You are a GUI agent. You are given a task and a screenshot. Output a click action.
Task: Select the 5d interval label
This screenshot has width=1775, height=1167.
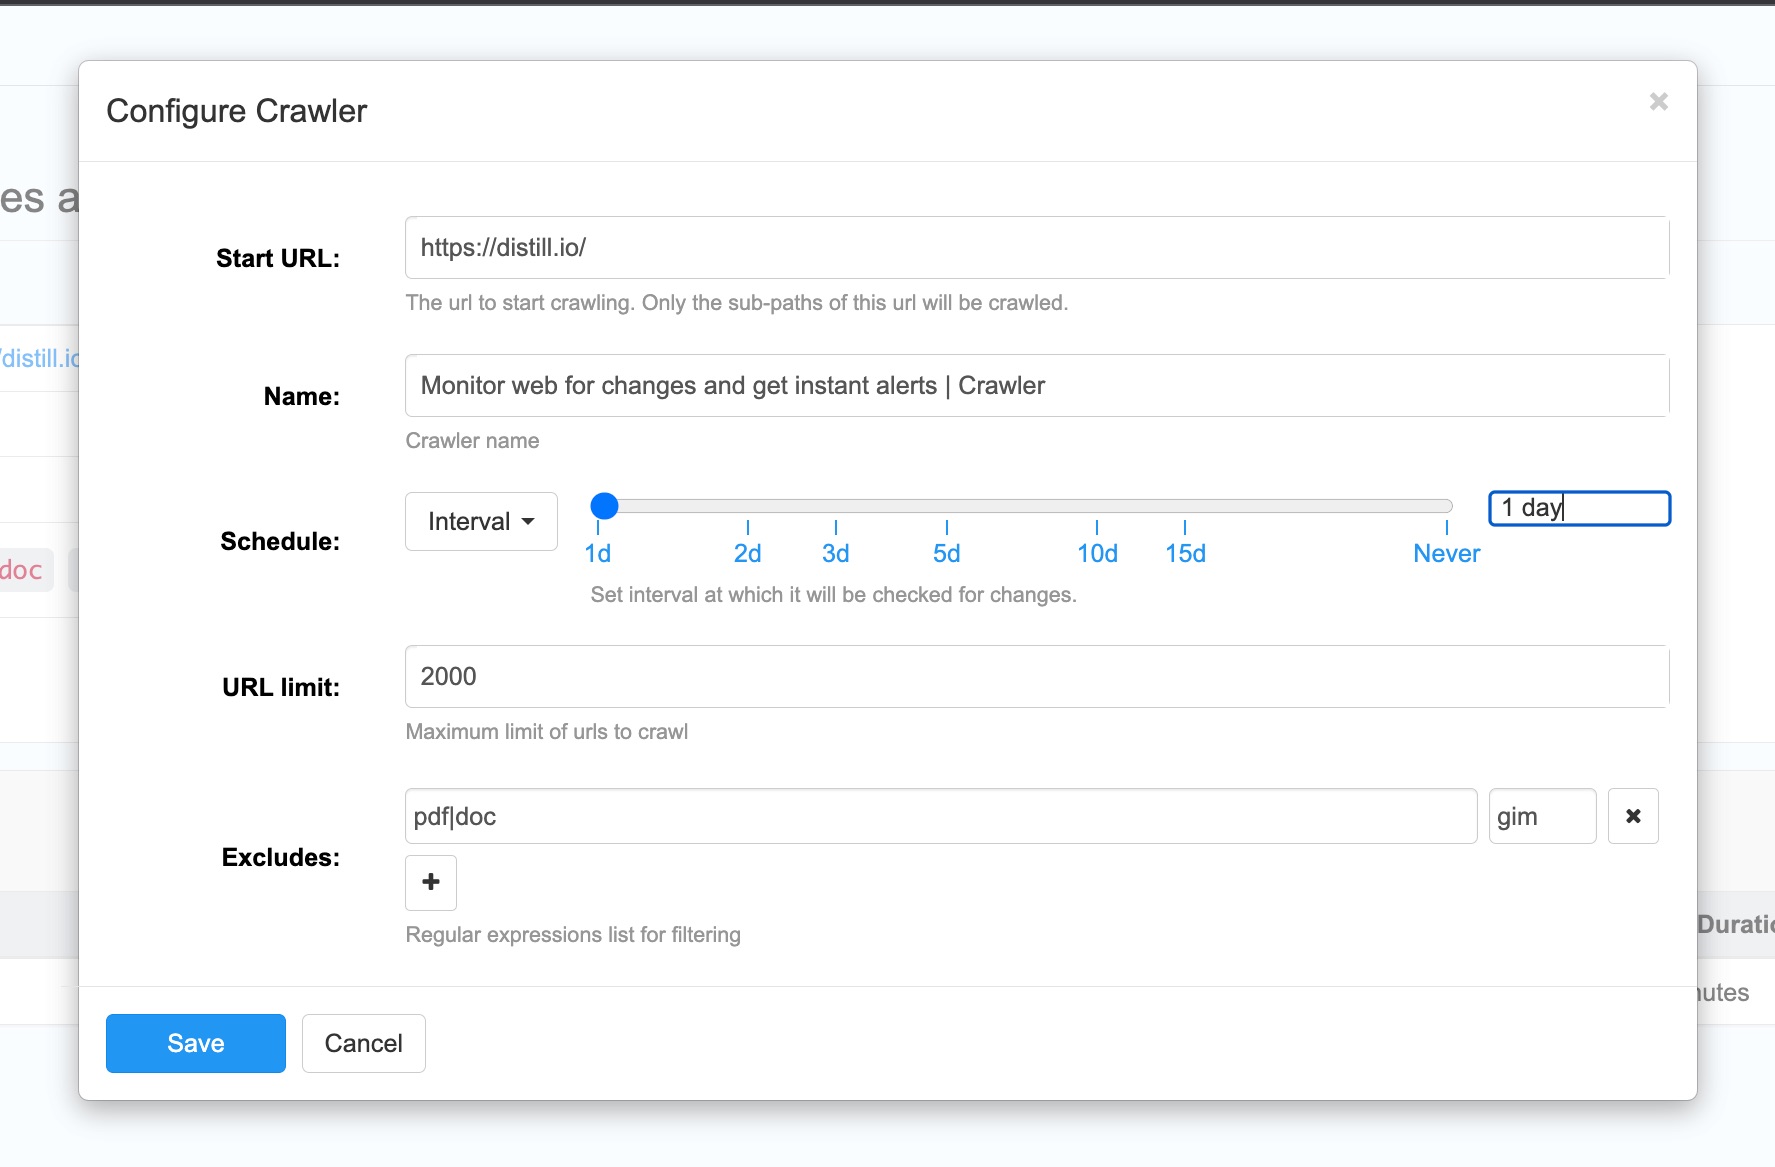pyautogui.click(x=946, y=552)
